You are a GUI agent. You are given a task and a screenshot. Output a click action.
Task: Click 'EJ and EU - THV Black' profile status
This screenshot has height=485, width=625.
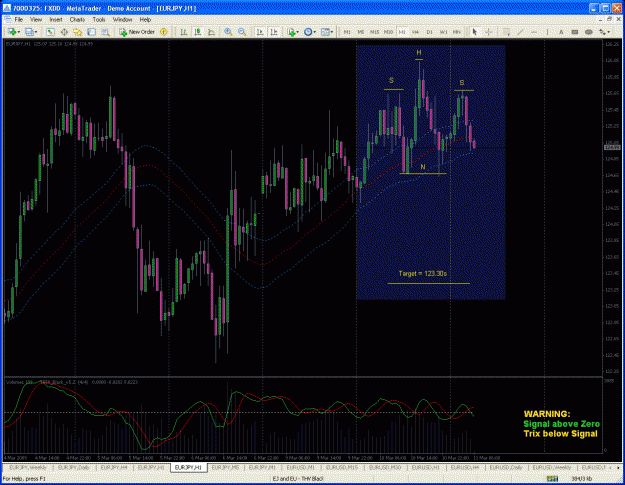tap(297, 479)
